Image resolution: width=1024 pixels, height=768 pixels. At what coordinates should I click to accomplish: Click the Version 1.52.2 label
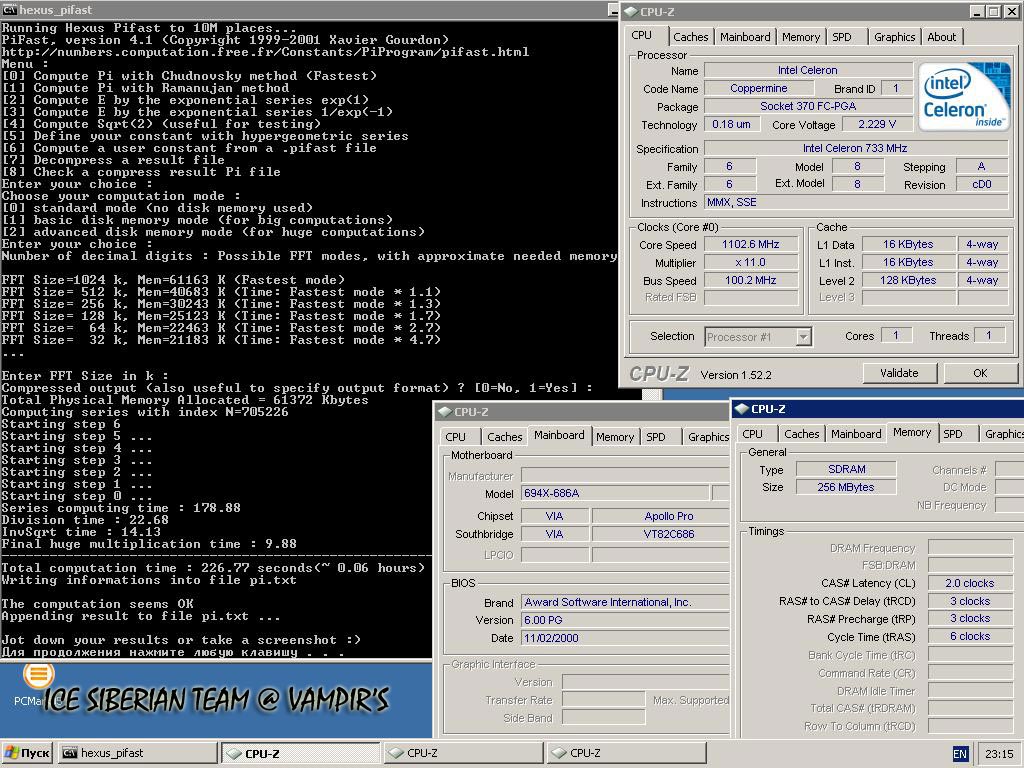[x=736, y=375]
